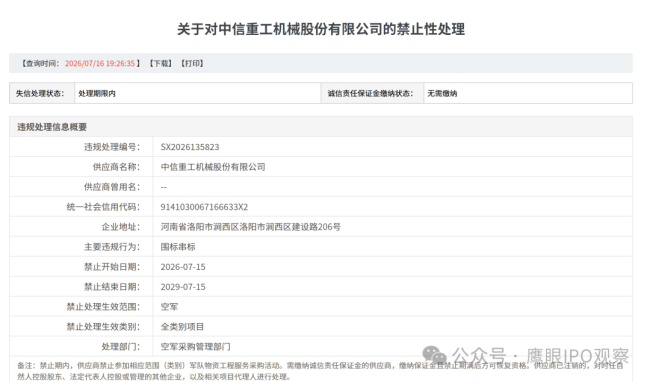Image resolution: width=650 pixels, height=382 pixels.
Task: Select the 围标串标 violation value
Action: point(178,247)
